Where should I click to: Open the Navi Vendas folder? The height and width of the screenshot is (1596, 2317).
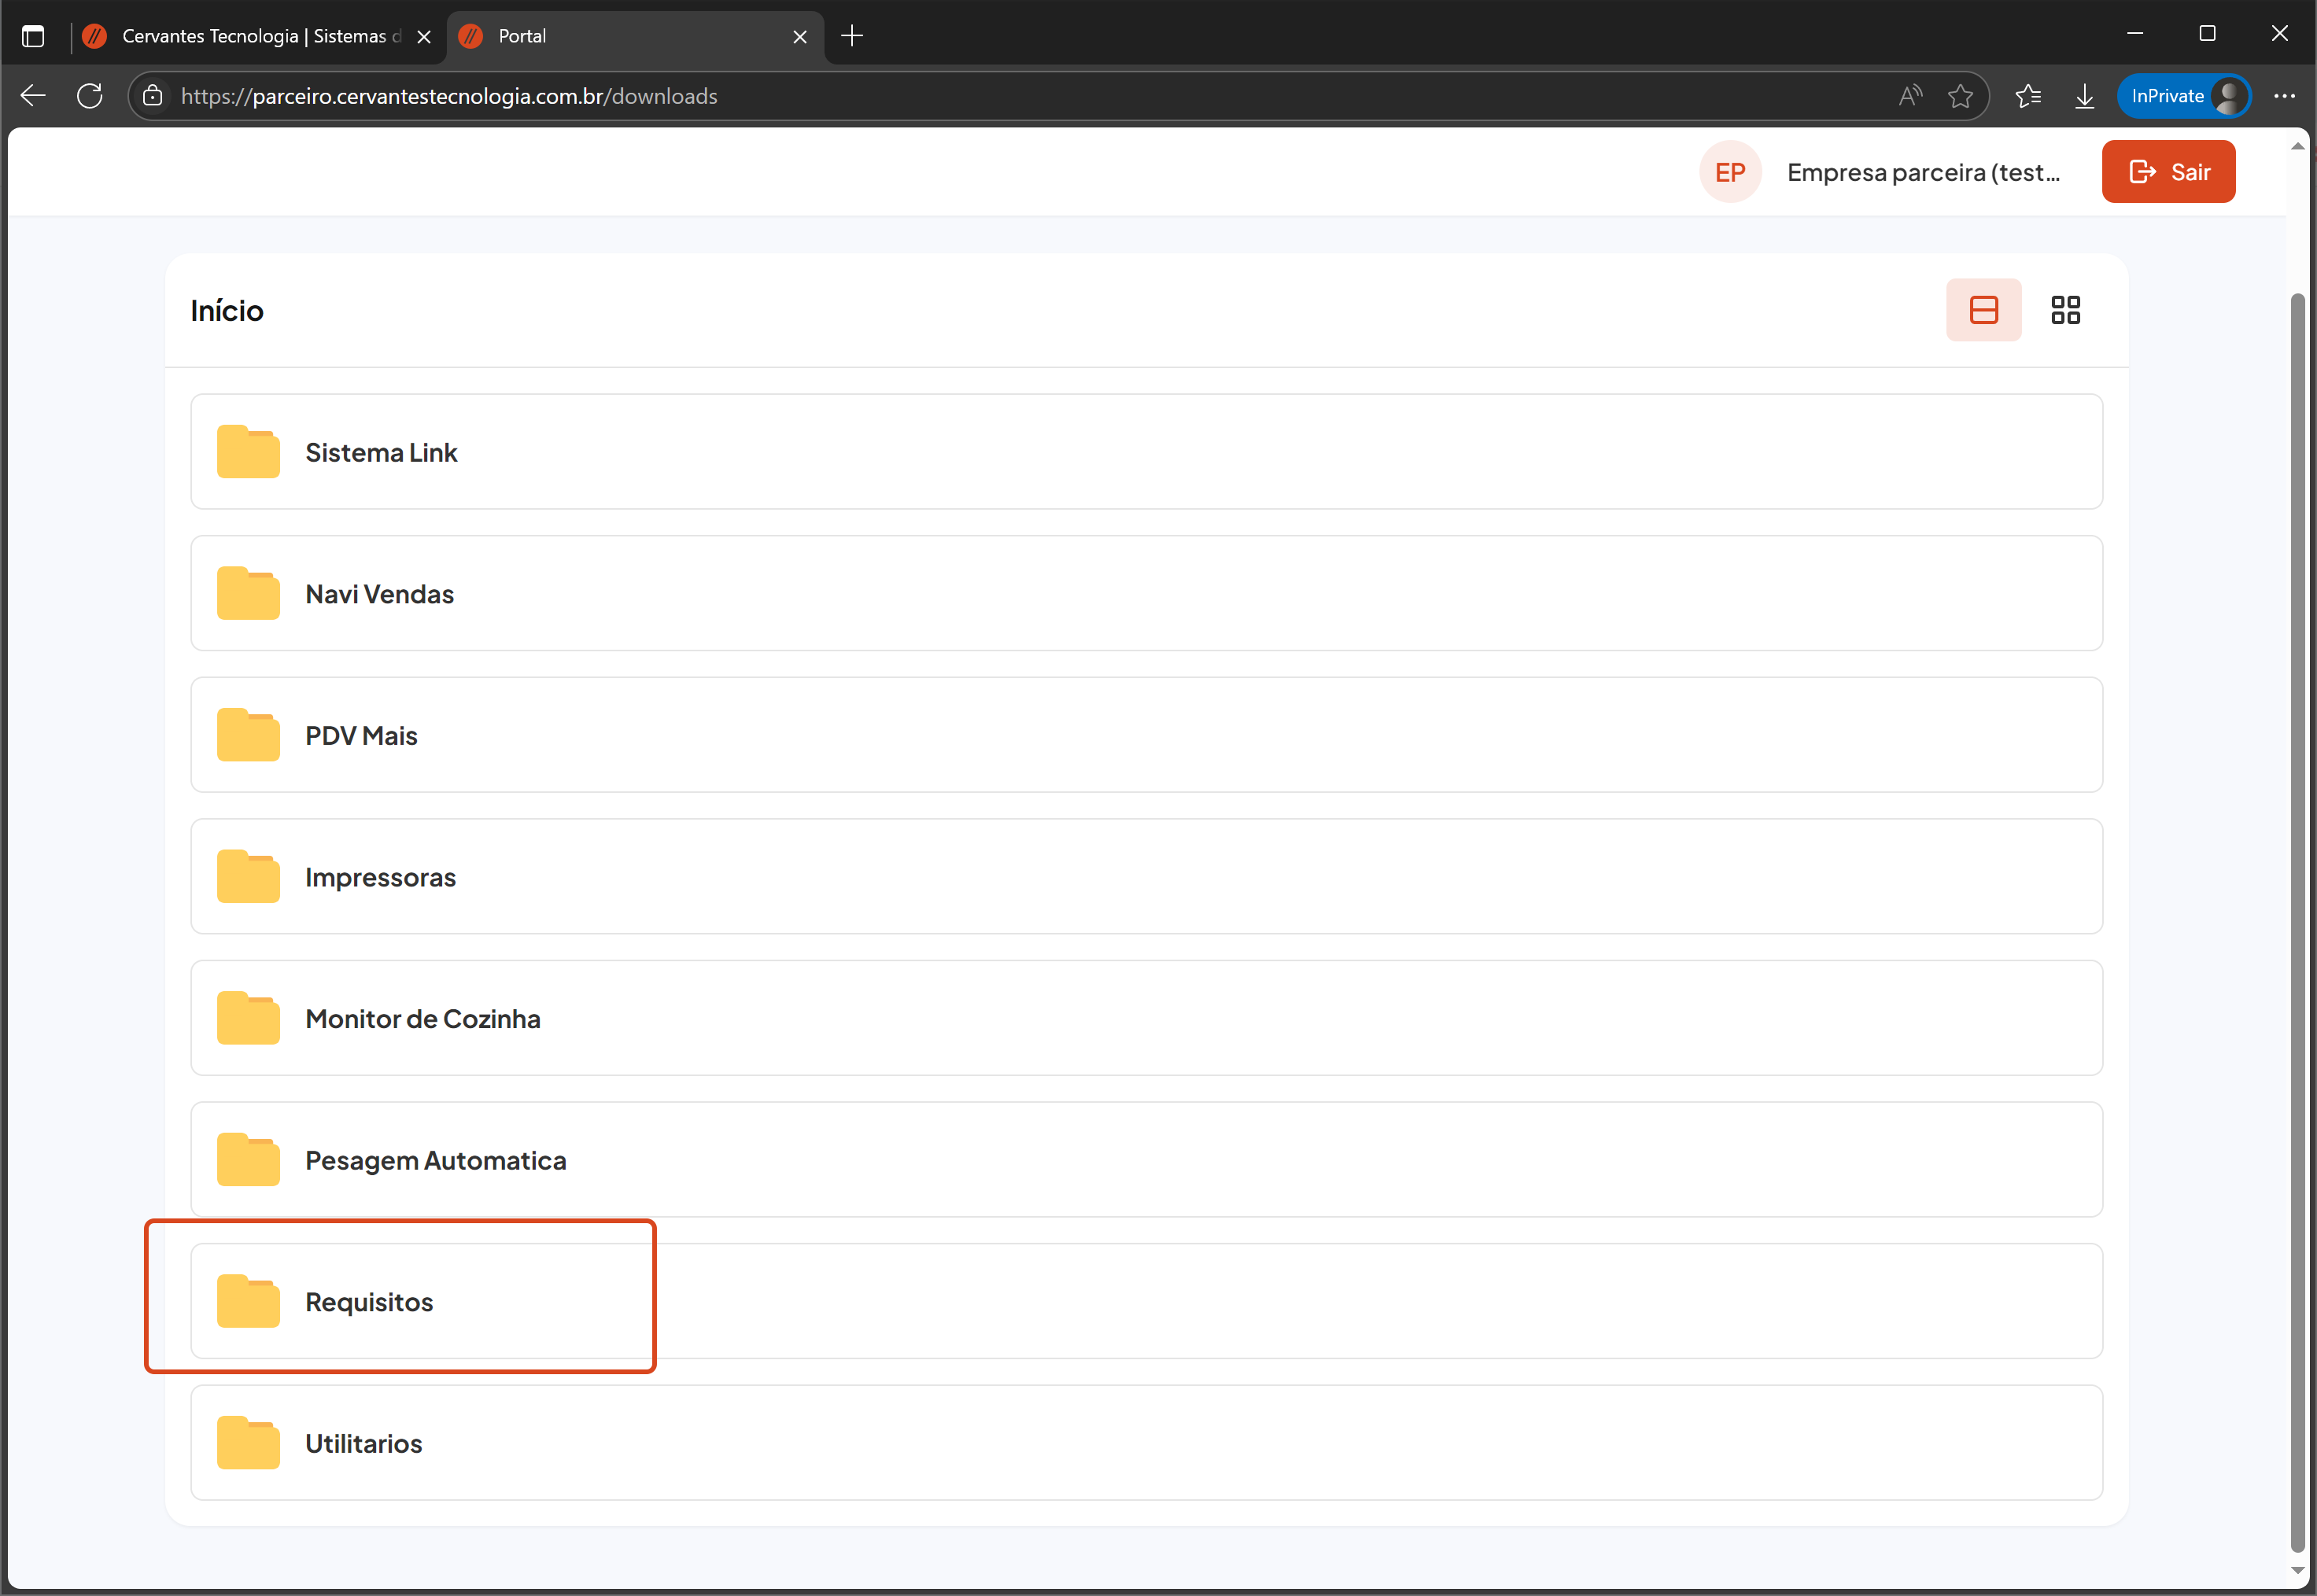tap(379, 594)
